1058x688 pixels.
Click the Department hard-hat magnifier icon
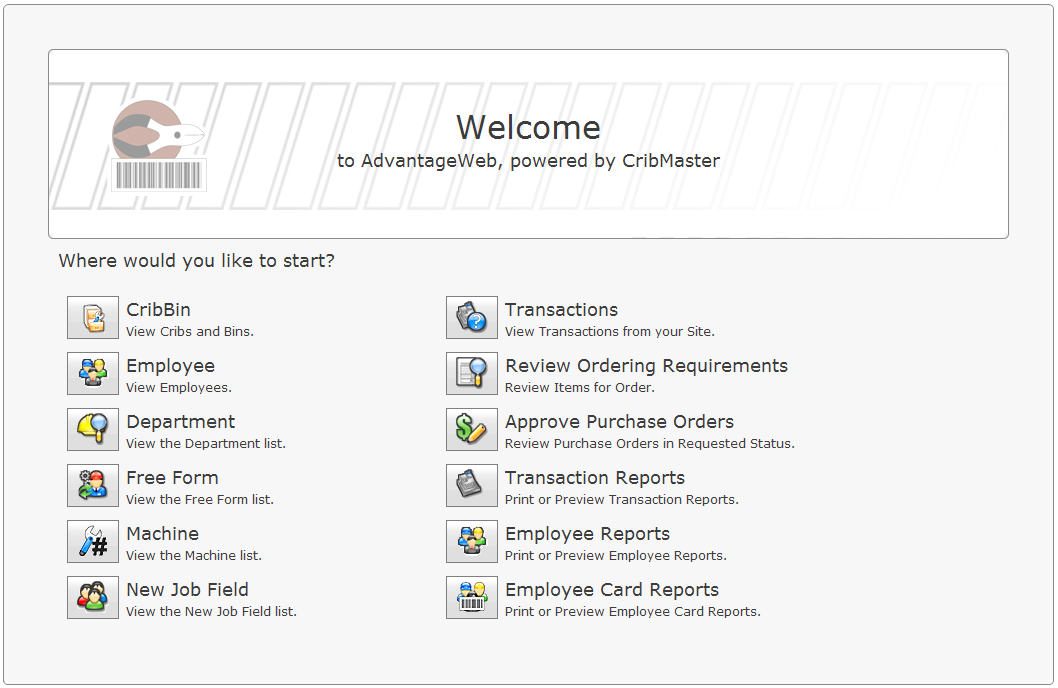(93, 430)
